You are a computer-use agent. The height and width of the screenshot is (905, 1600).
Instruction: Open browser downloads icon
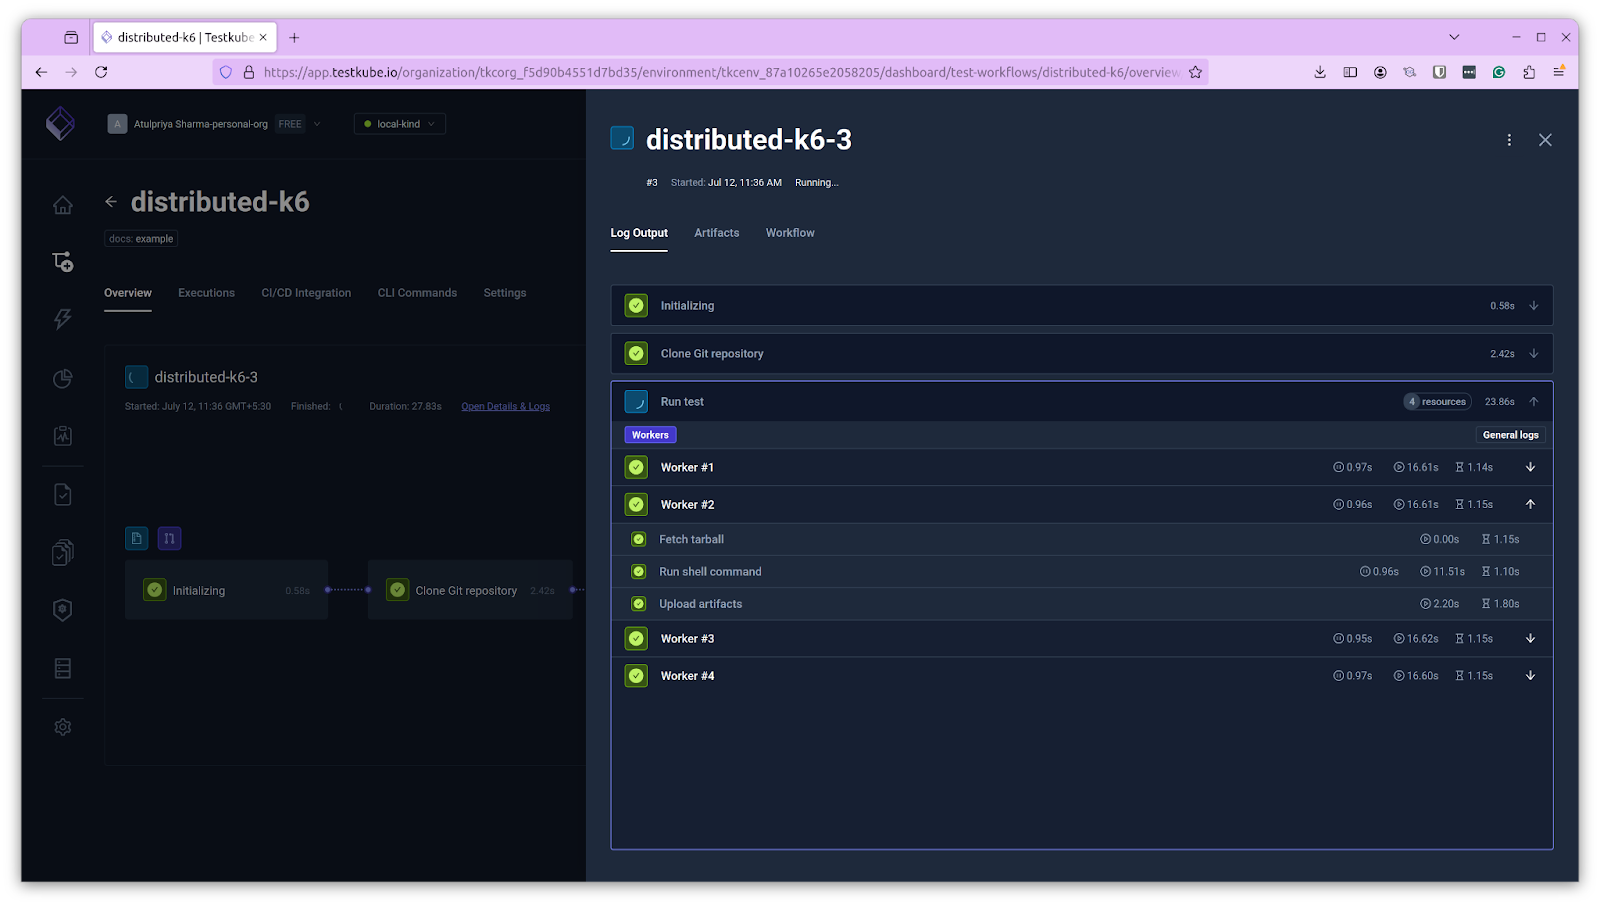1320,72
